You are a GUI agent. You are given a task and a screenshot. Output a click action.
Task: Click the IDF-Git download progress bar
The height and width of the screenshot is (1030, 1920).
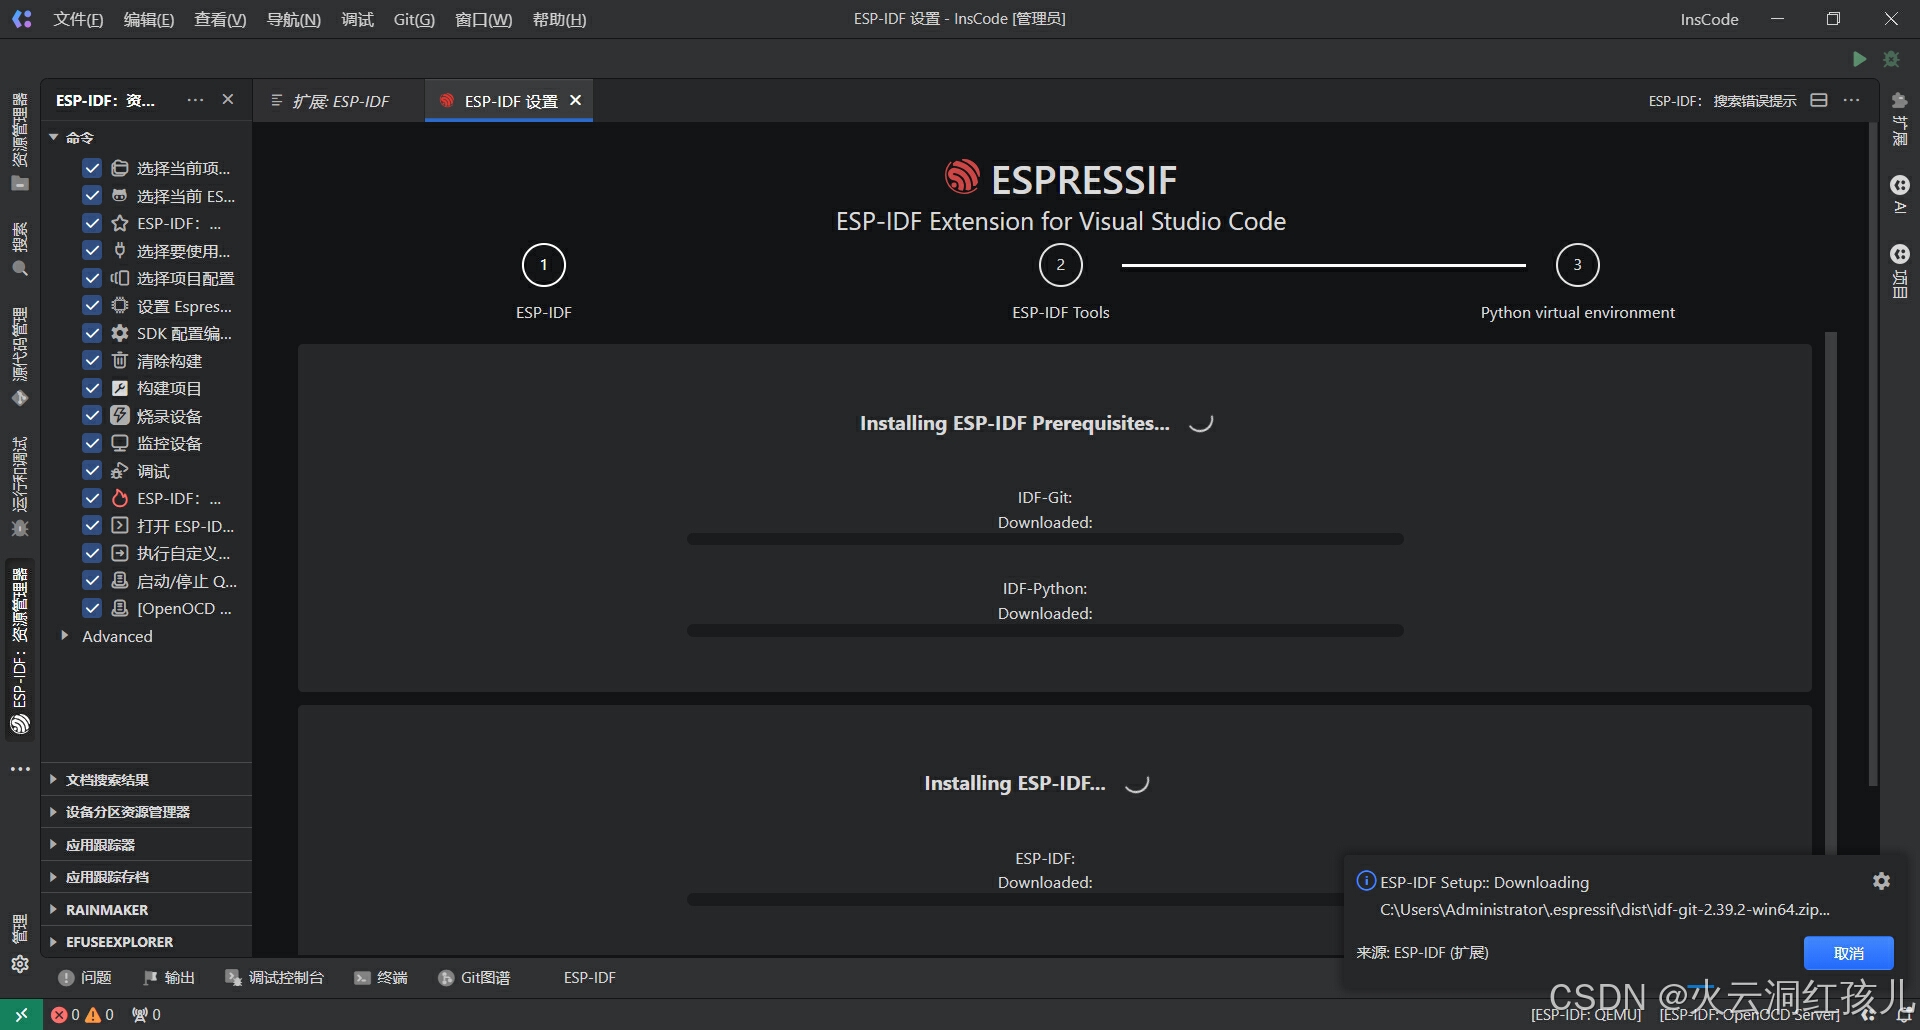tap(1045, 539)
